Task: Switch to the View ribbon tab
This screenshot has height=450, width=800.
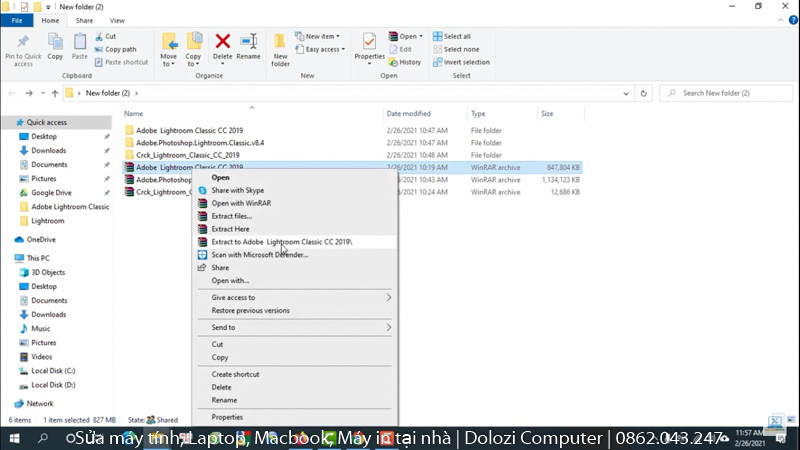Action: pos(118,20)
